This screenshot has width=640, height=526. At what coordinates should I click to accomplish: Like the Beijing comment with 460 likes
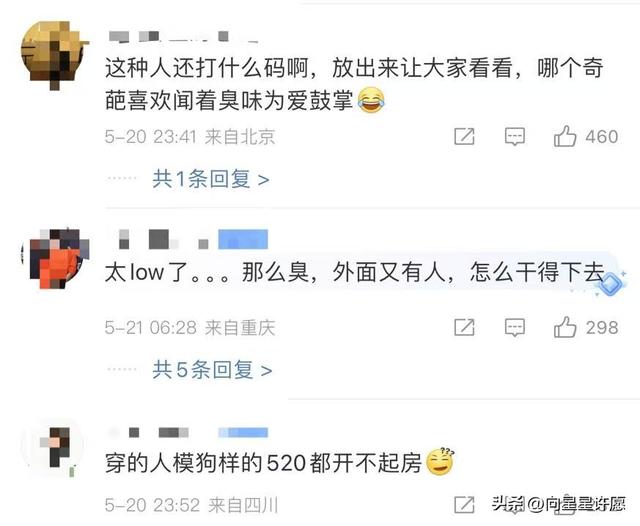point(565,136)
